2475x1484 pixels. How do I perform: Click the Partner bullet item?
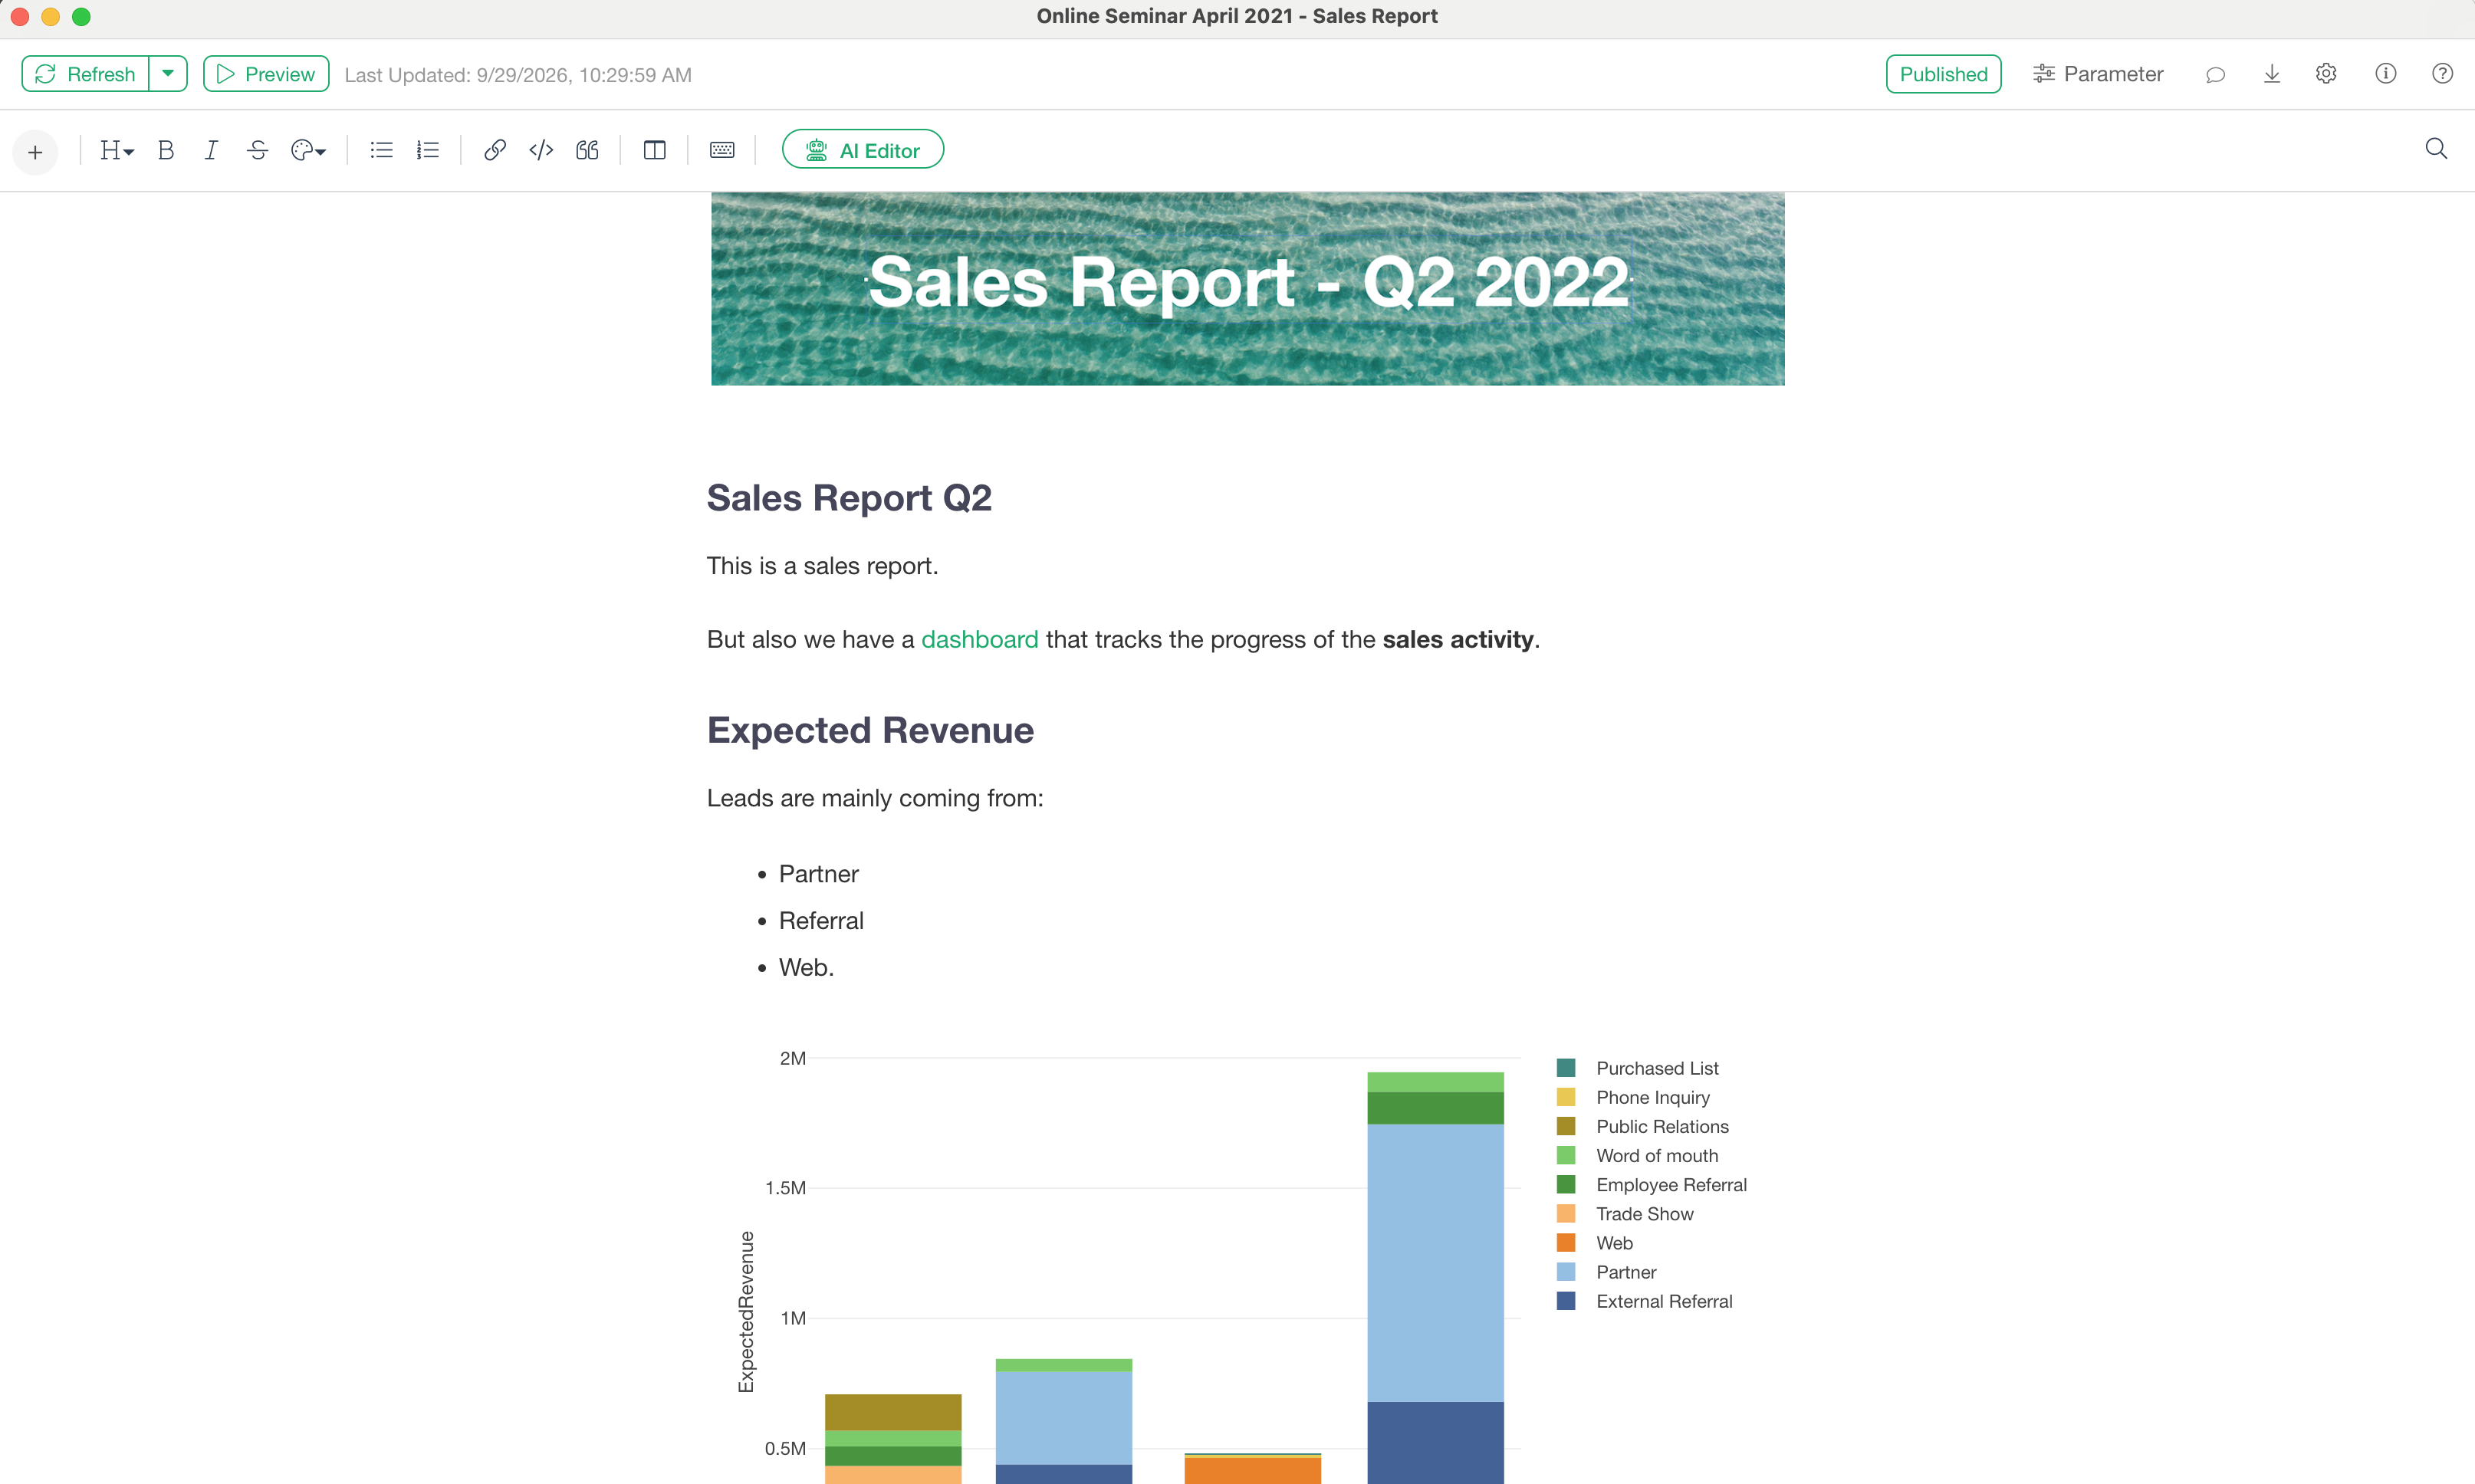coord(818,874)
